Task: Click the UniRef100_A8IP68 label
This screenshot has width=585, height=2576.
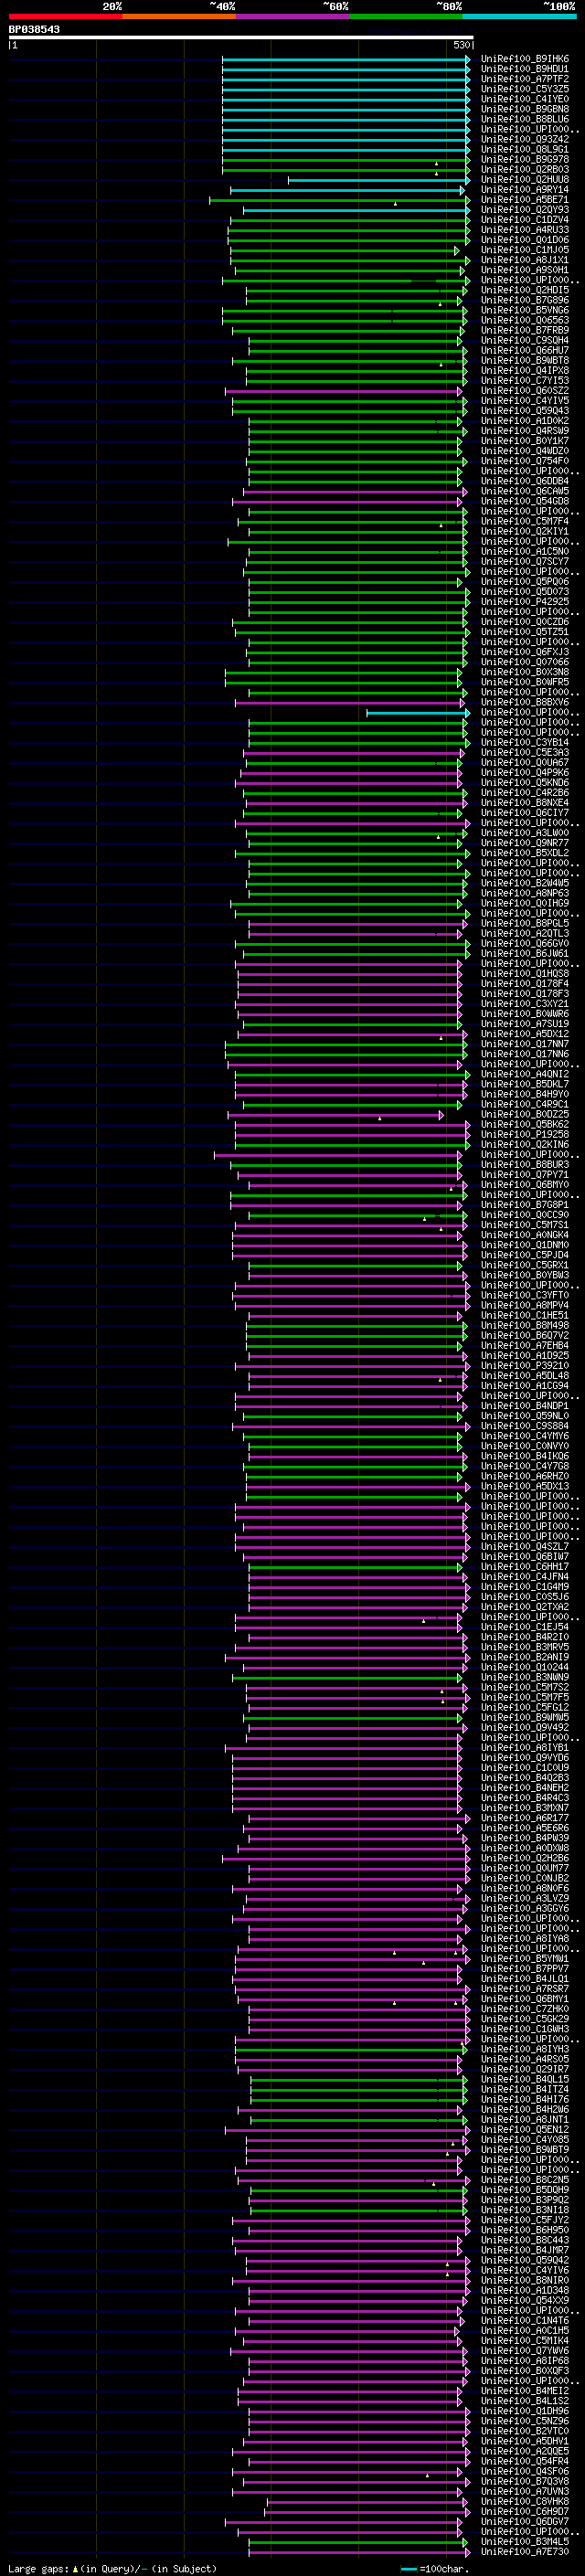Action: 525,2360
